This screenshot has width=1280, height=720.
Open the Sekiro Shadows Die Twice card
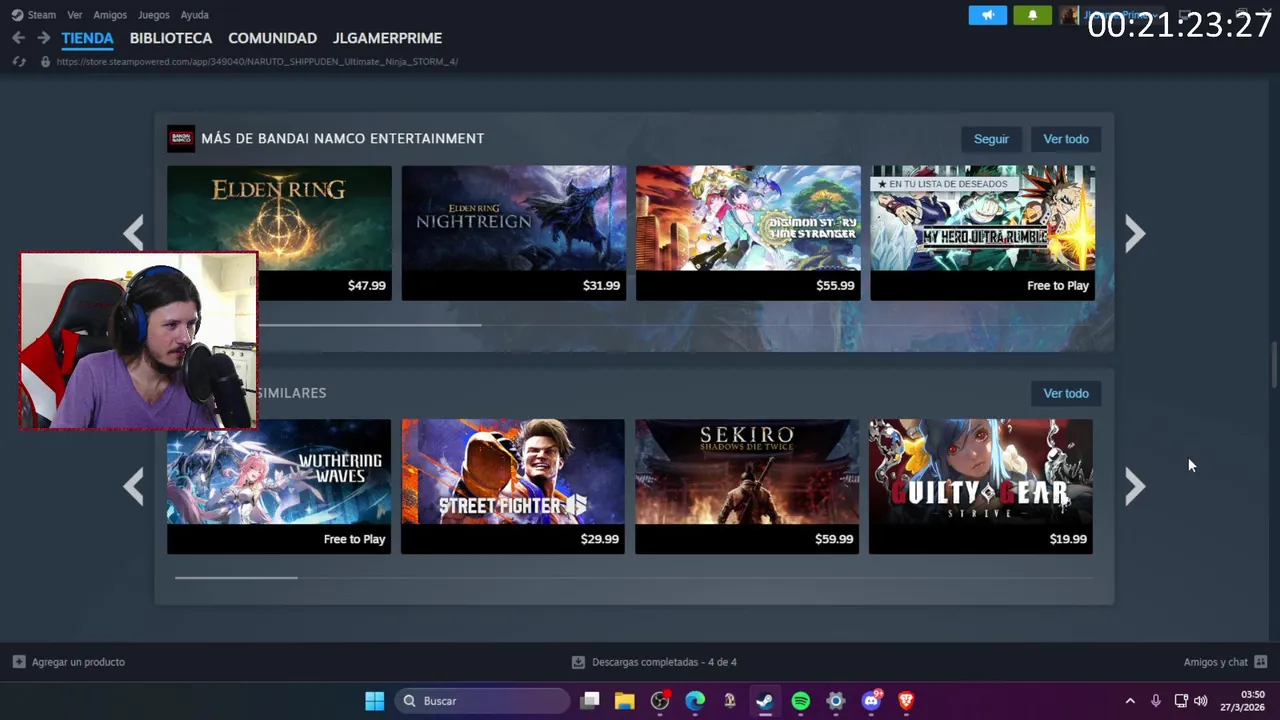click(747, 487)
